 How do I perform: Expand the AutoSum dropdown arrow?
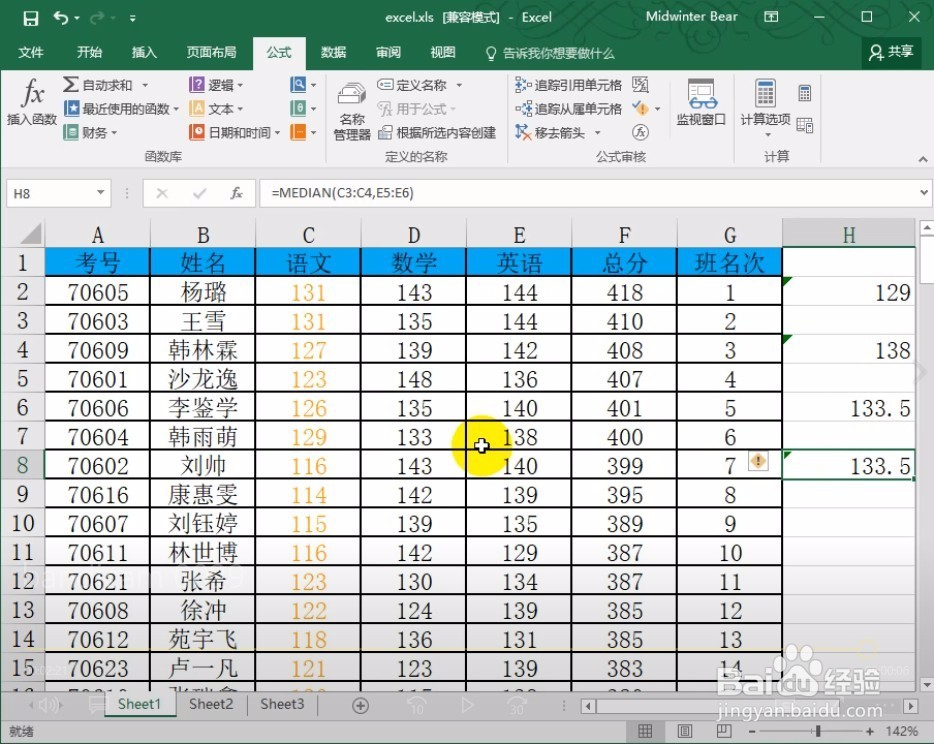[145, 85]
